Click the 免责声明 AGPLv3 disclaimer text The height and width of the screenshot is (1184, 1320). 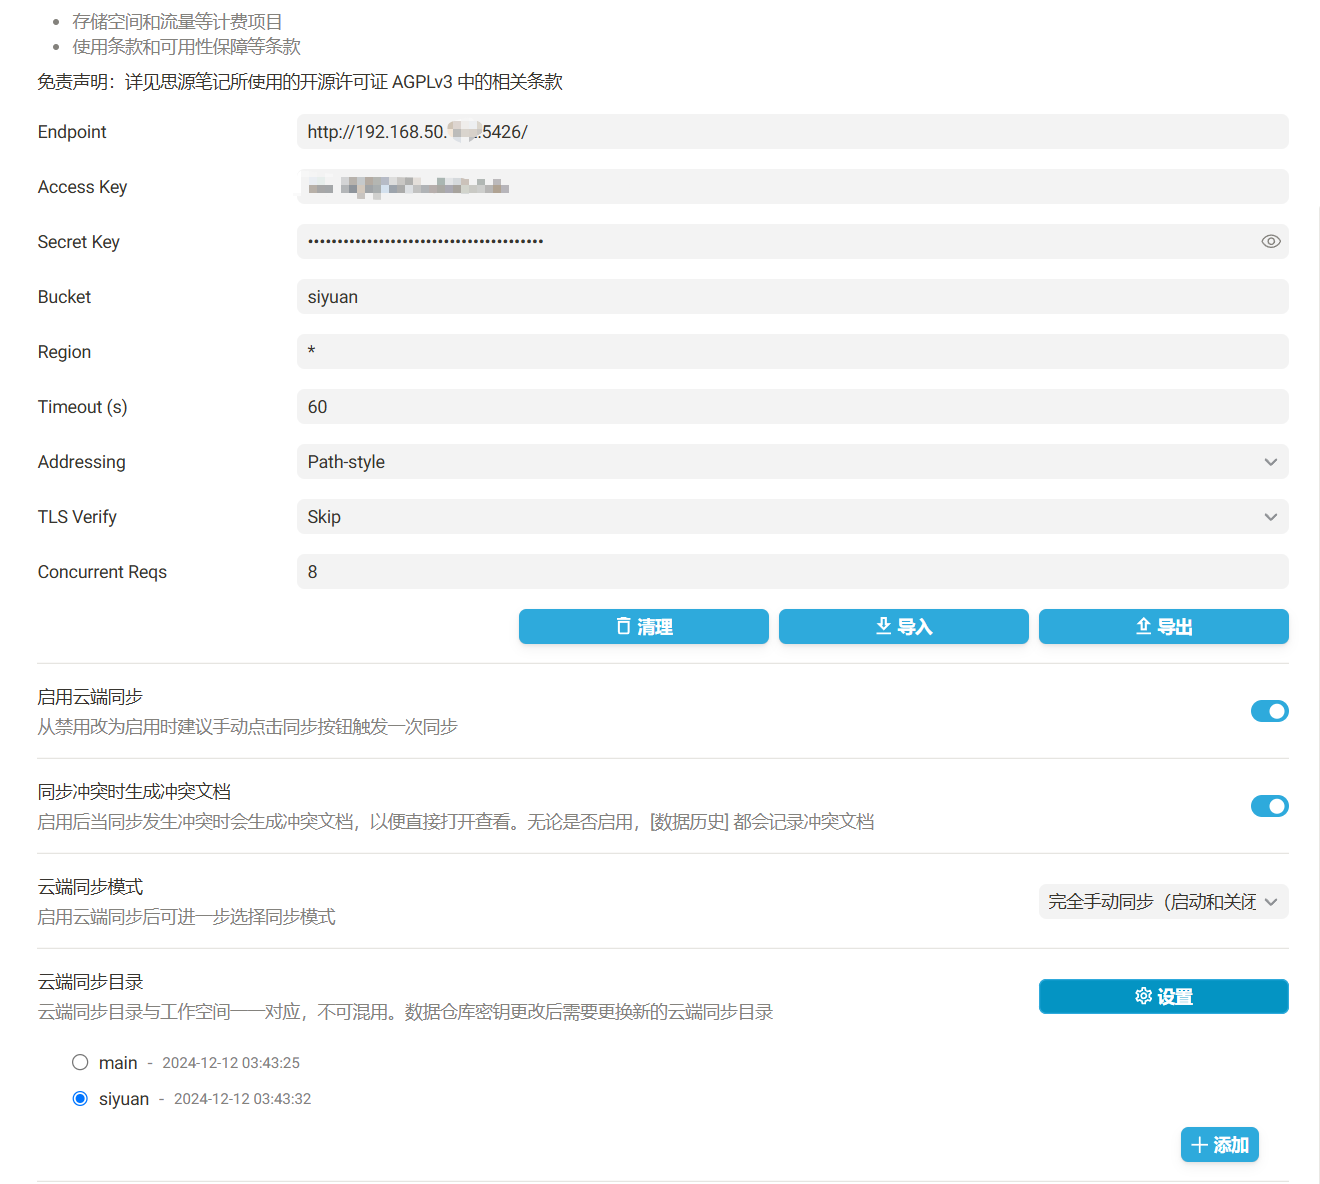click(300, 82)
